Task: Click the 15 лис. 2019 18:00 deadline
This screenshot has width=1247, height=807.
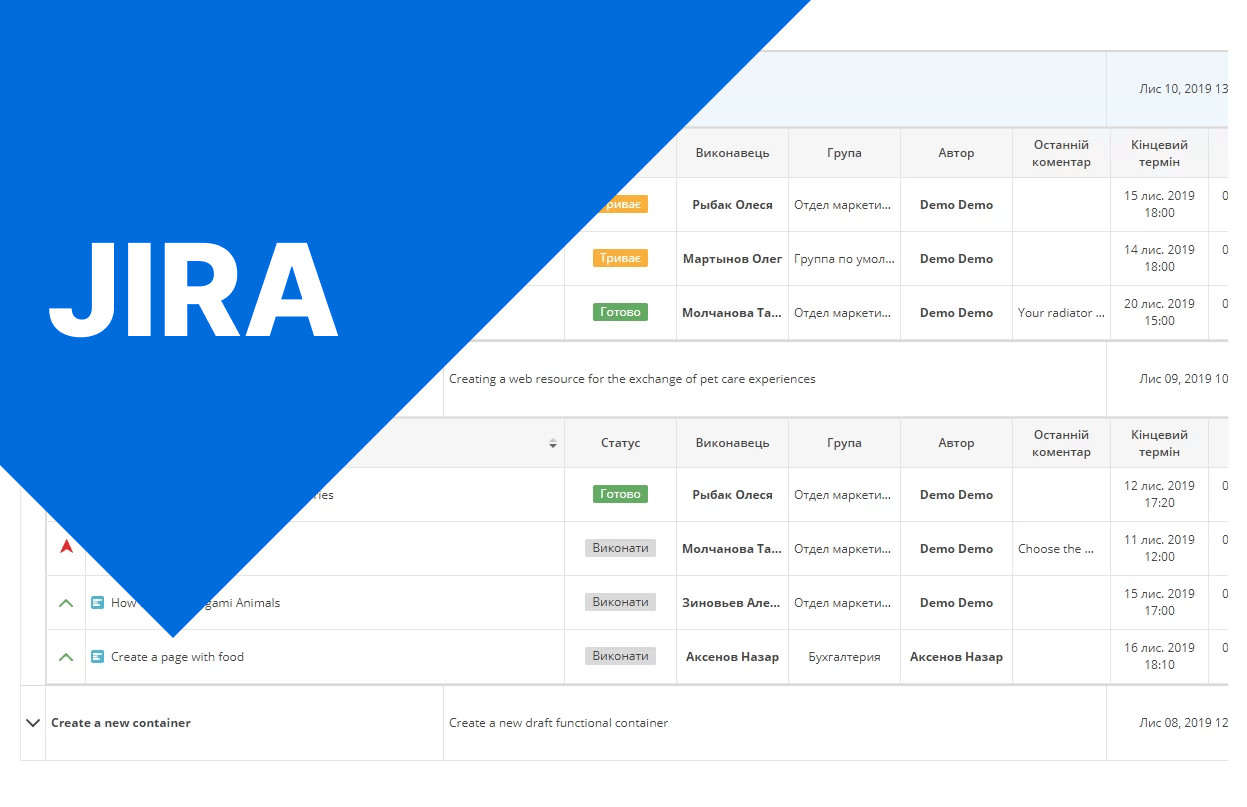Action: click(x=1160, y=204)
